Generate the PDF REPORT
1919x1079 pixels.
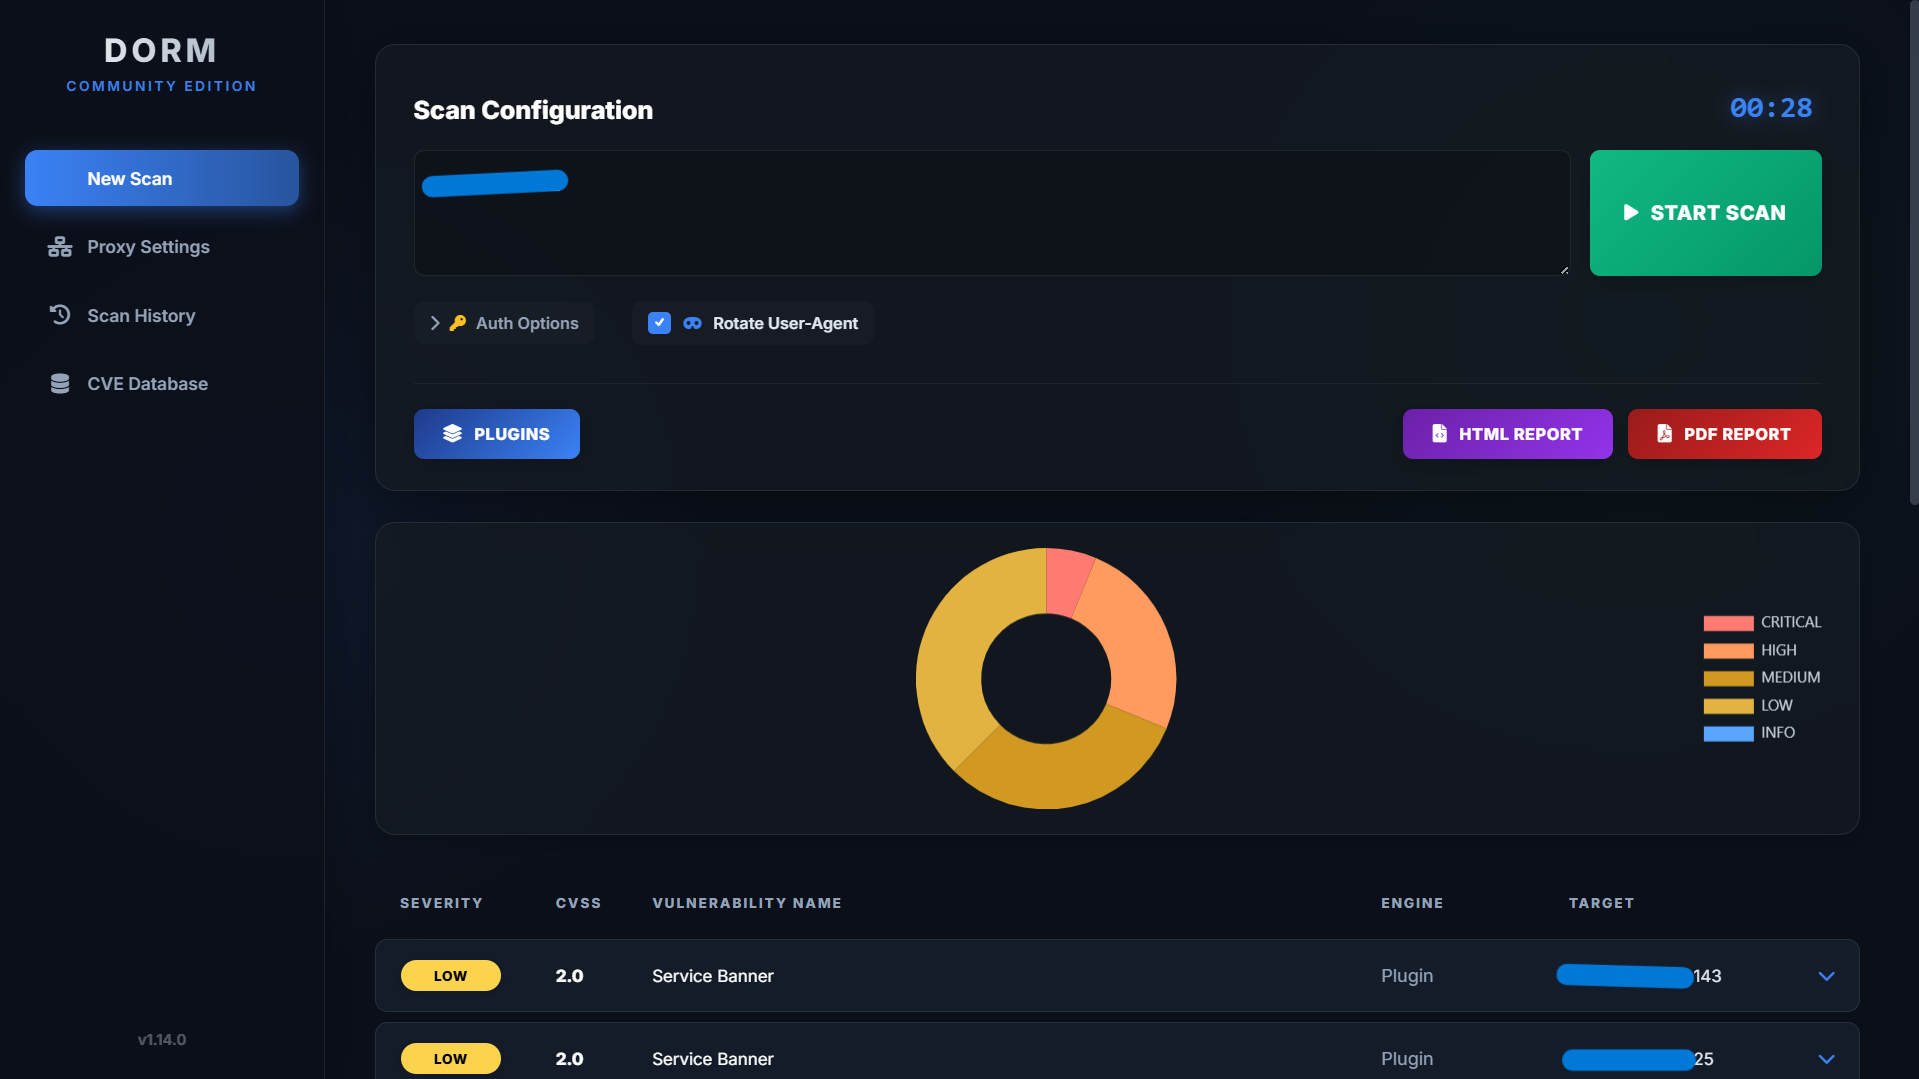[1724, 434]
